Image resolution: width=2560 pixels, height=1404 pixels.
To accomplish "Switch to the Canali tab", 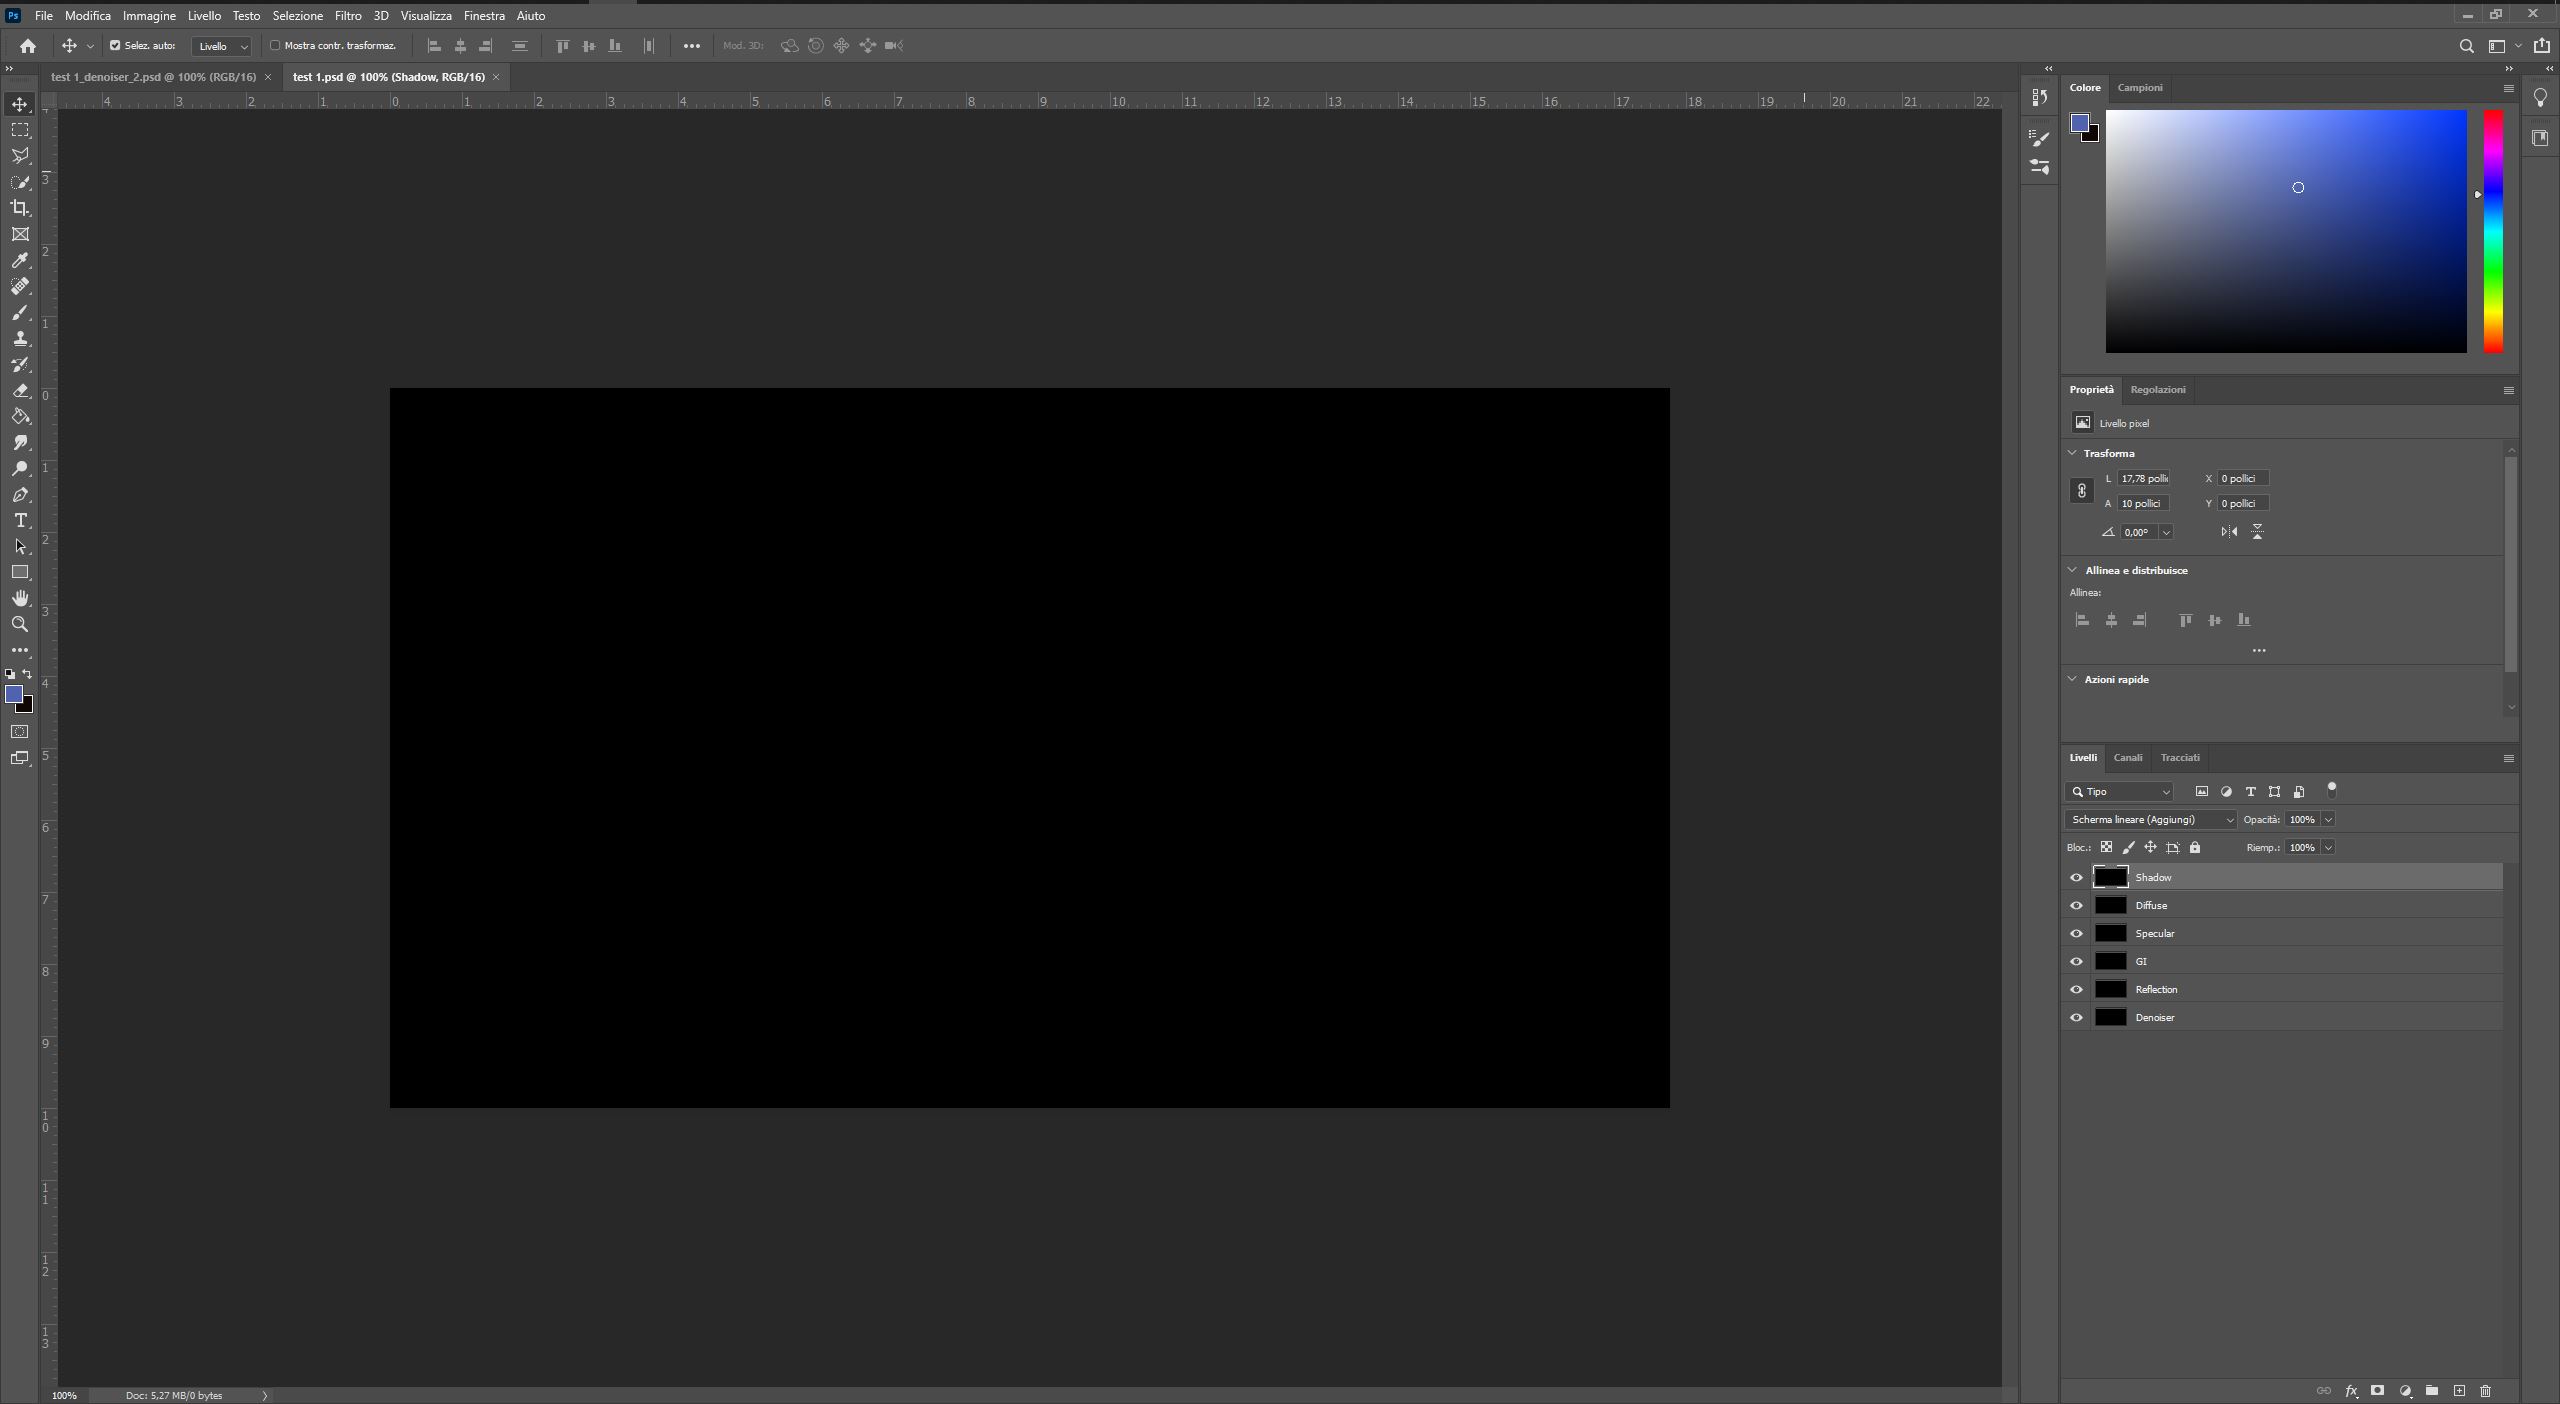I will 2127,758.
